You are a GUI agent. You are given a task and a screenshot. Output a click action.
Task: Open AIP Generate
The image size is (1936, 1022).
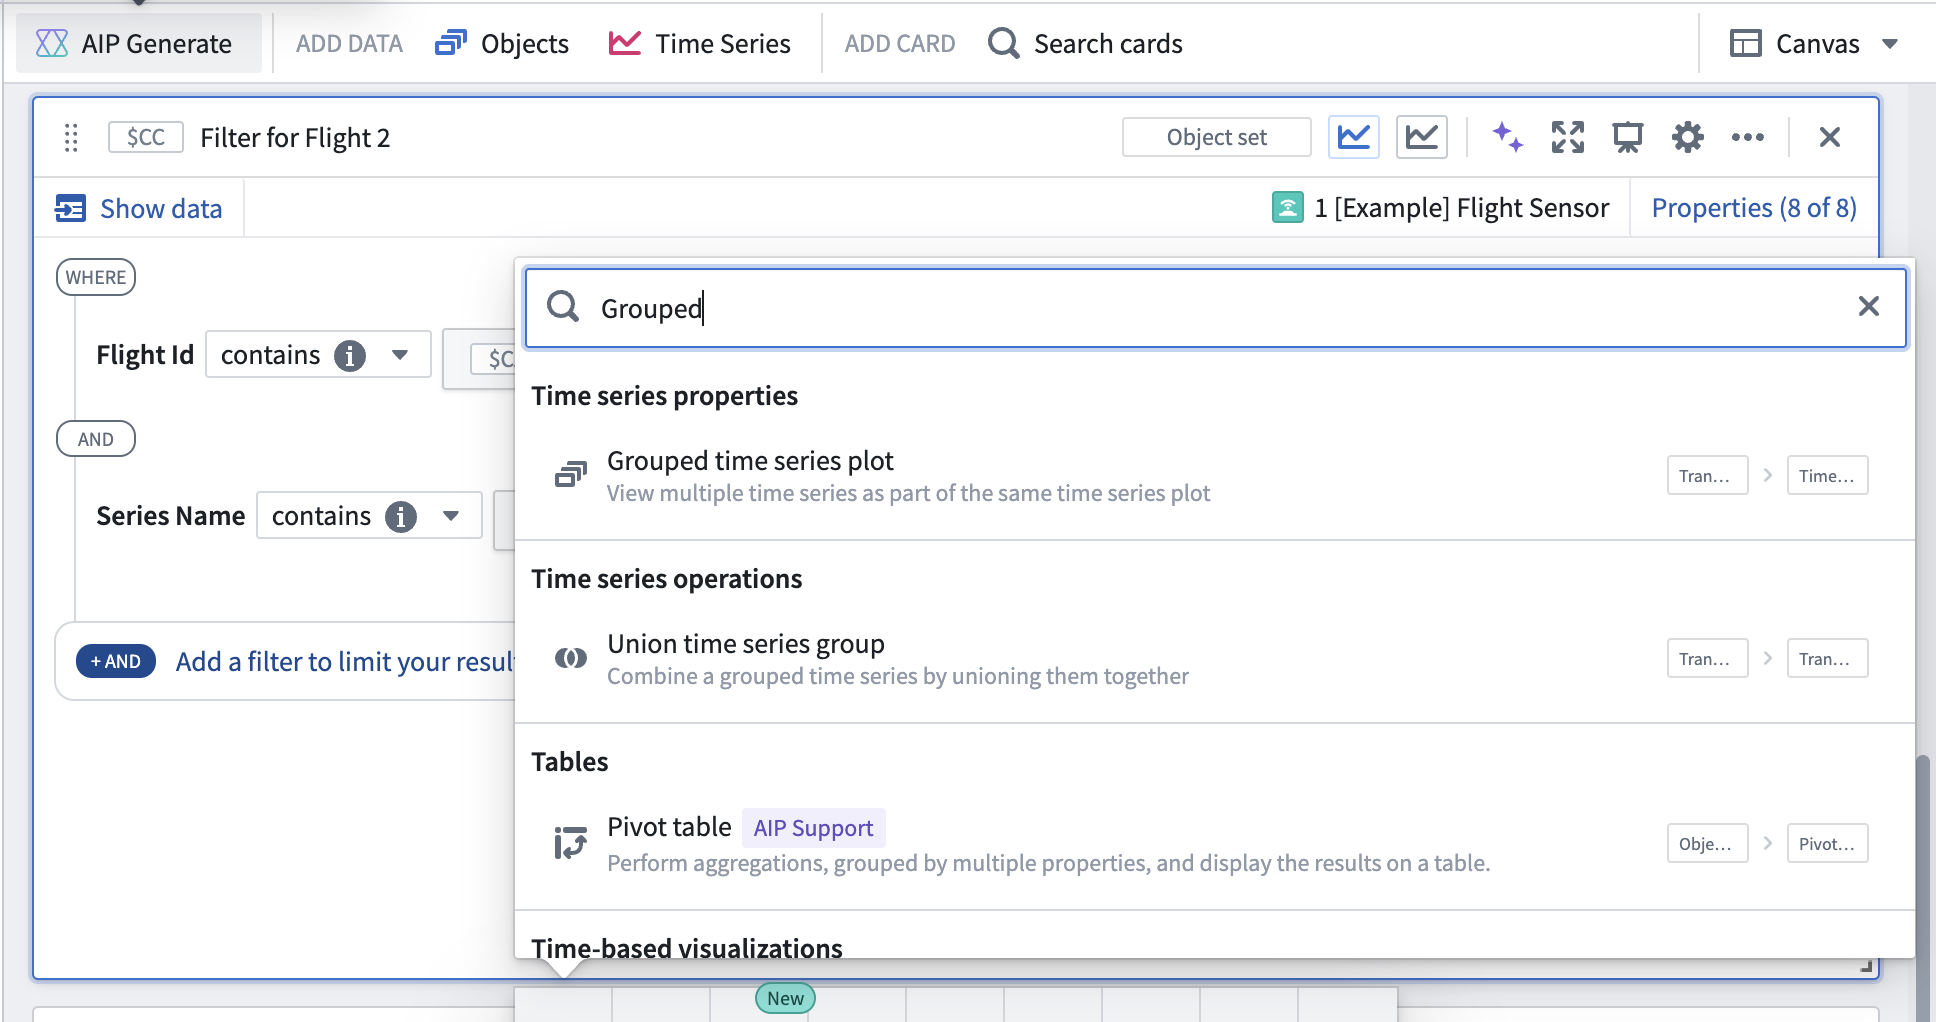[x=138, y=44]
